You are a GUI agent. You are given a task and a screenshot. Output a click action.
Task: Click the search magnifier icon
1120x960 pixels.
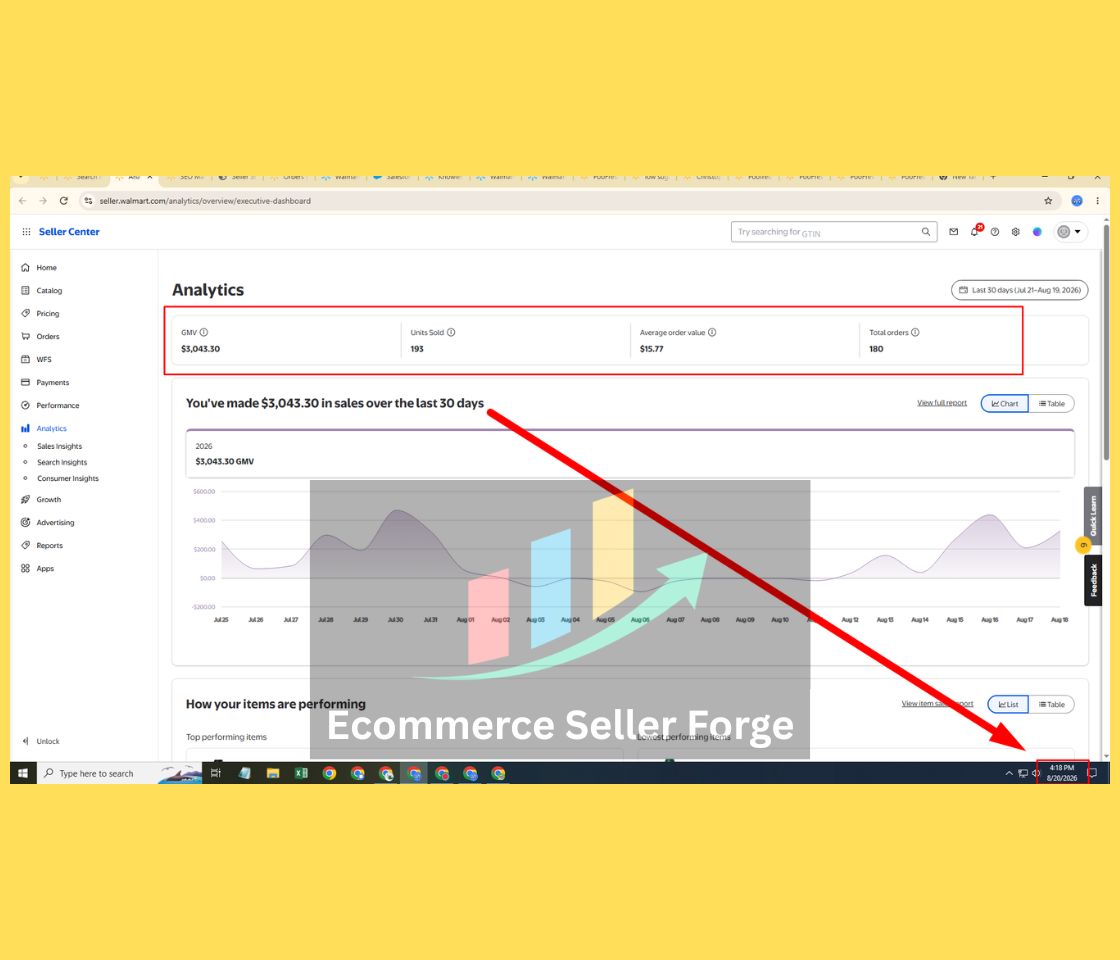coord(926,231)
